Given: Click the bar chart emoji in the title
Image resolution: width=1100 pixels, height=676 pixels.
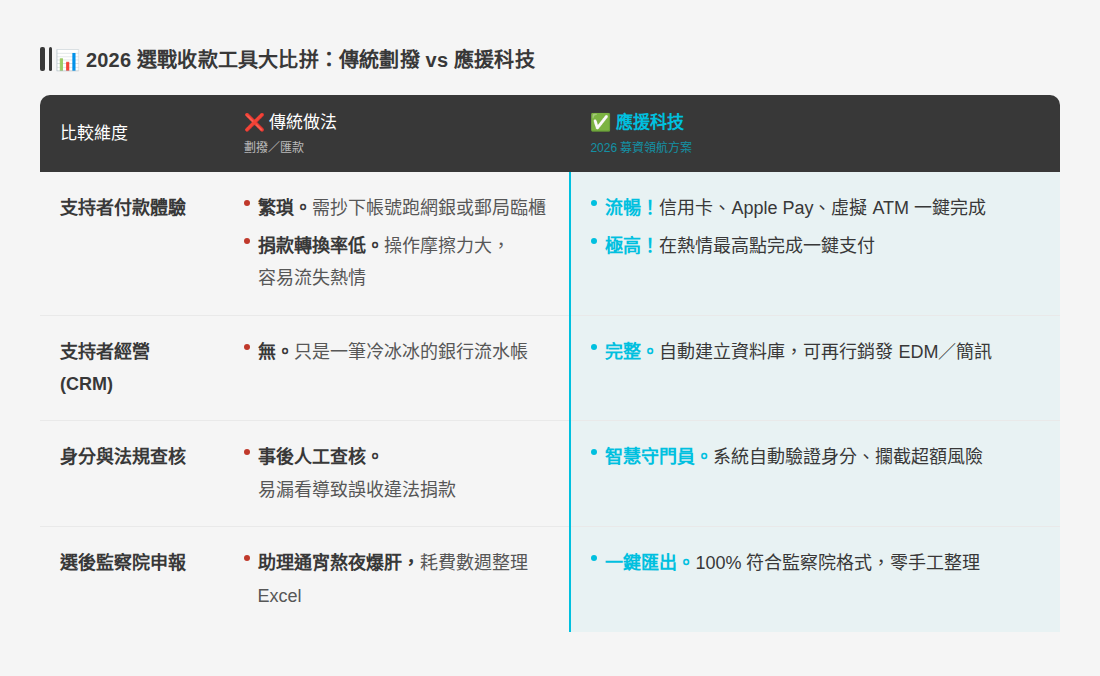Looking at the screenshot, I should tap(67, 60).
